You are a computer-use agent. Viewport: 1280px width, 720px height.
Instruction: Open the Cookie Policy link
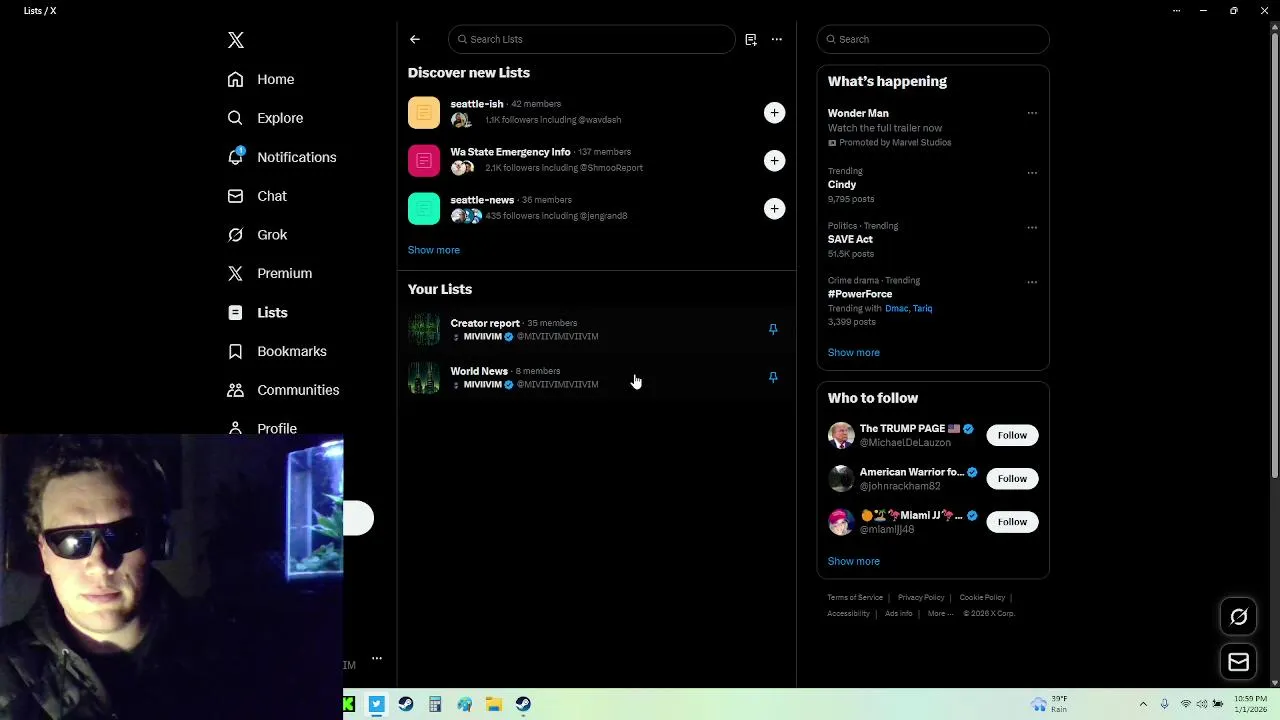tap(982, 597)
